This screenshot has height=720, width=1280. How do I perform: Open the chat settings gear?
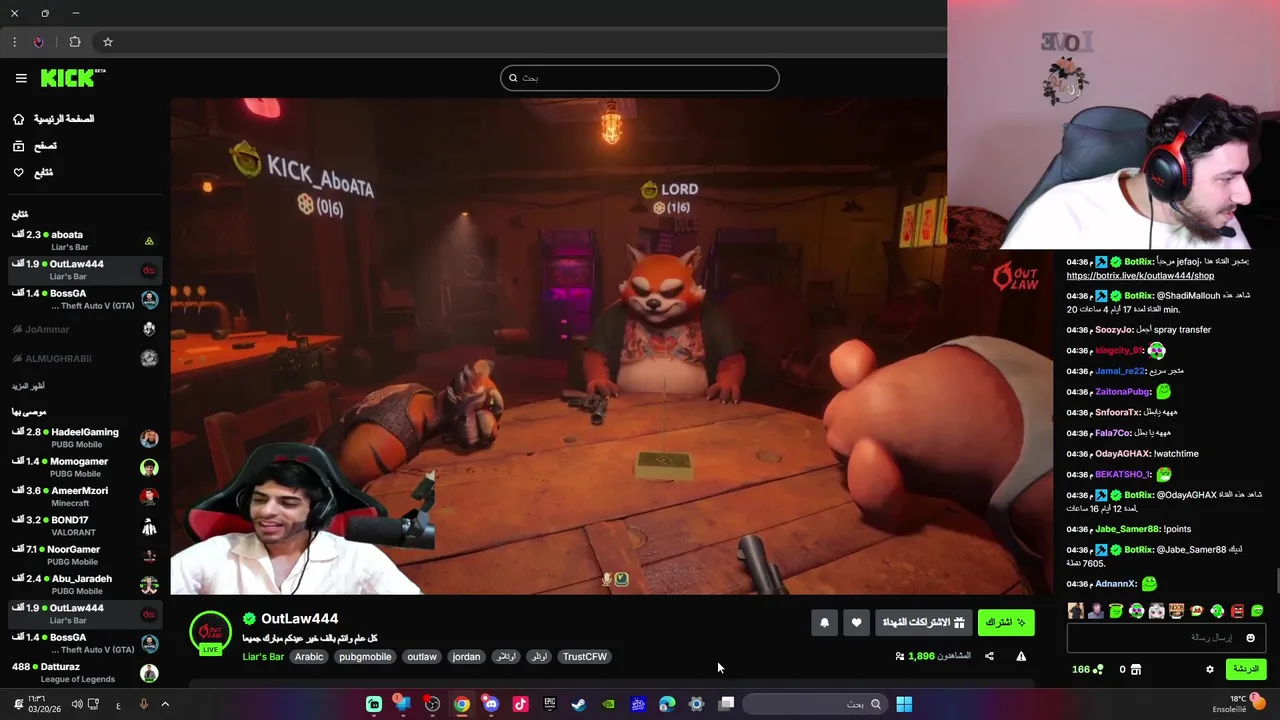1209,669
